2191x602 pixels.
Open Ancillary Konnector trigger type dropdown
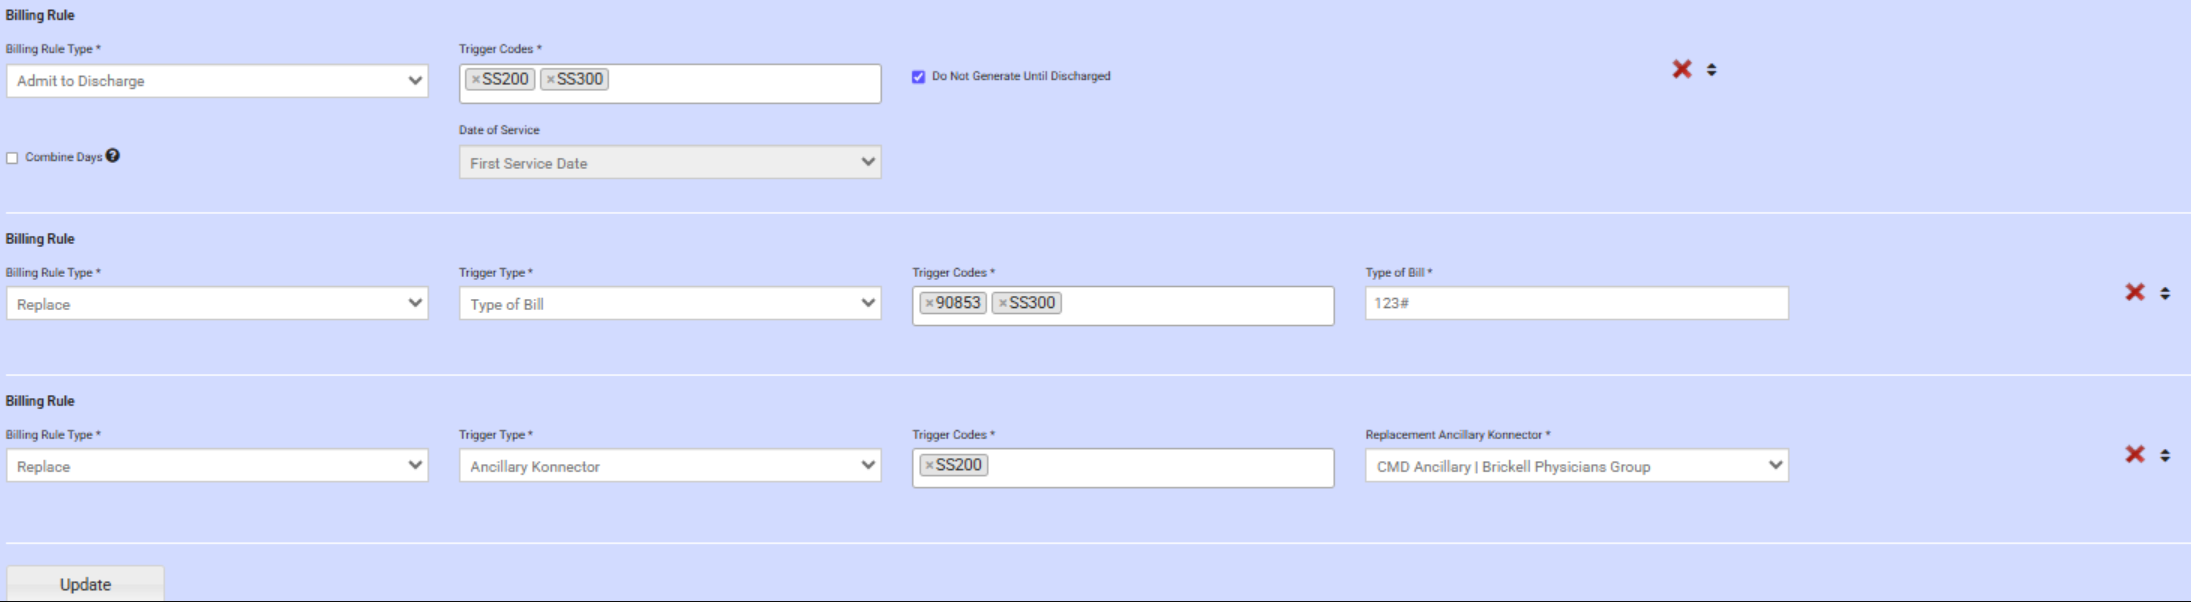pyautogui.click(x=669, y=466)
